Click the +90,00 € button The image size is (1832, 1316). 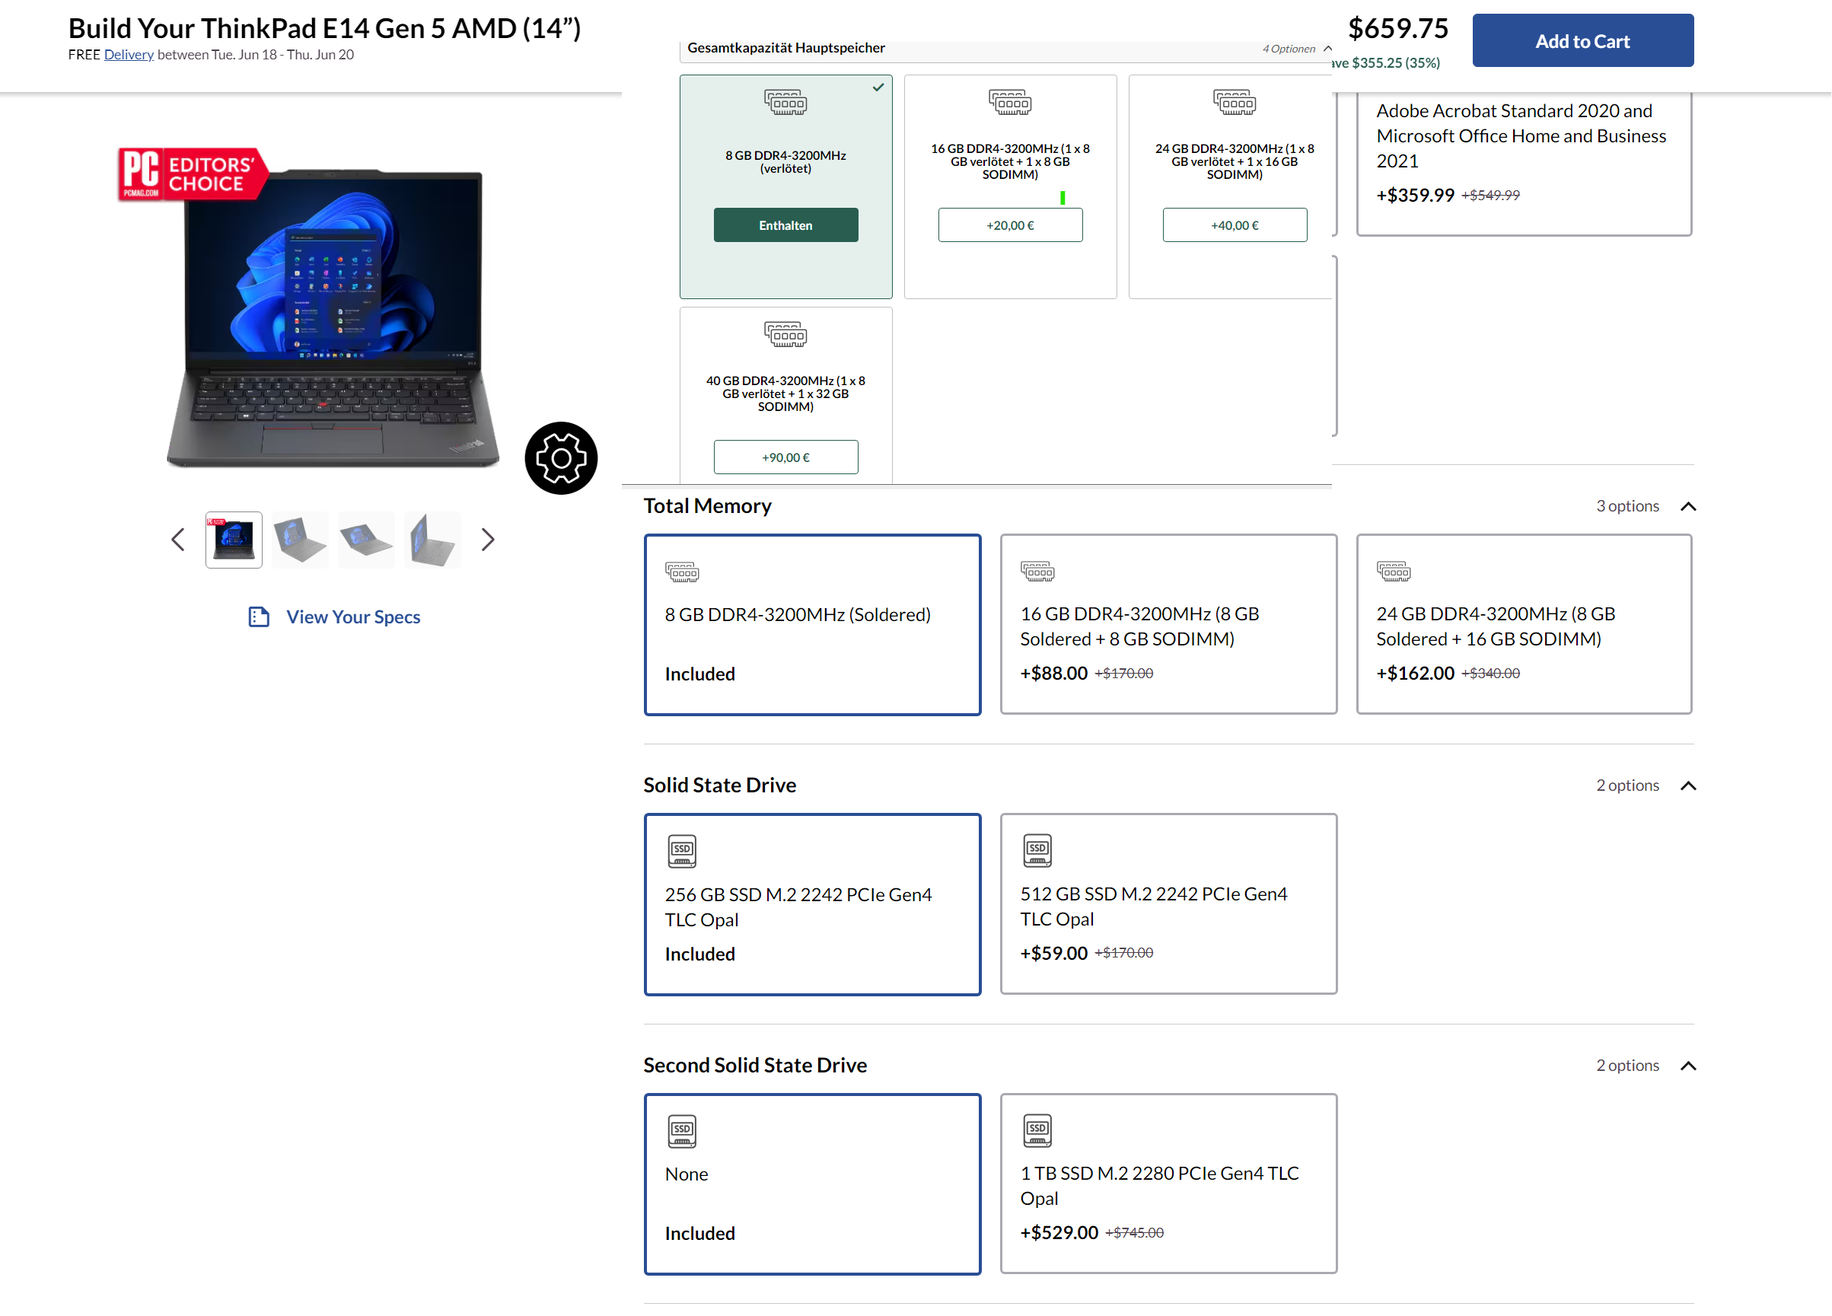pos(786,457)
